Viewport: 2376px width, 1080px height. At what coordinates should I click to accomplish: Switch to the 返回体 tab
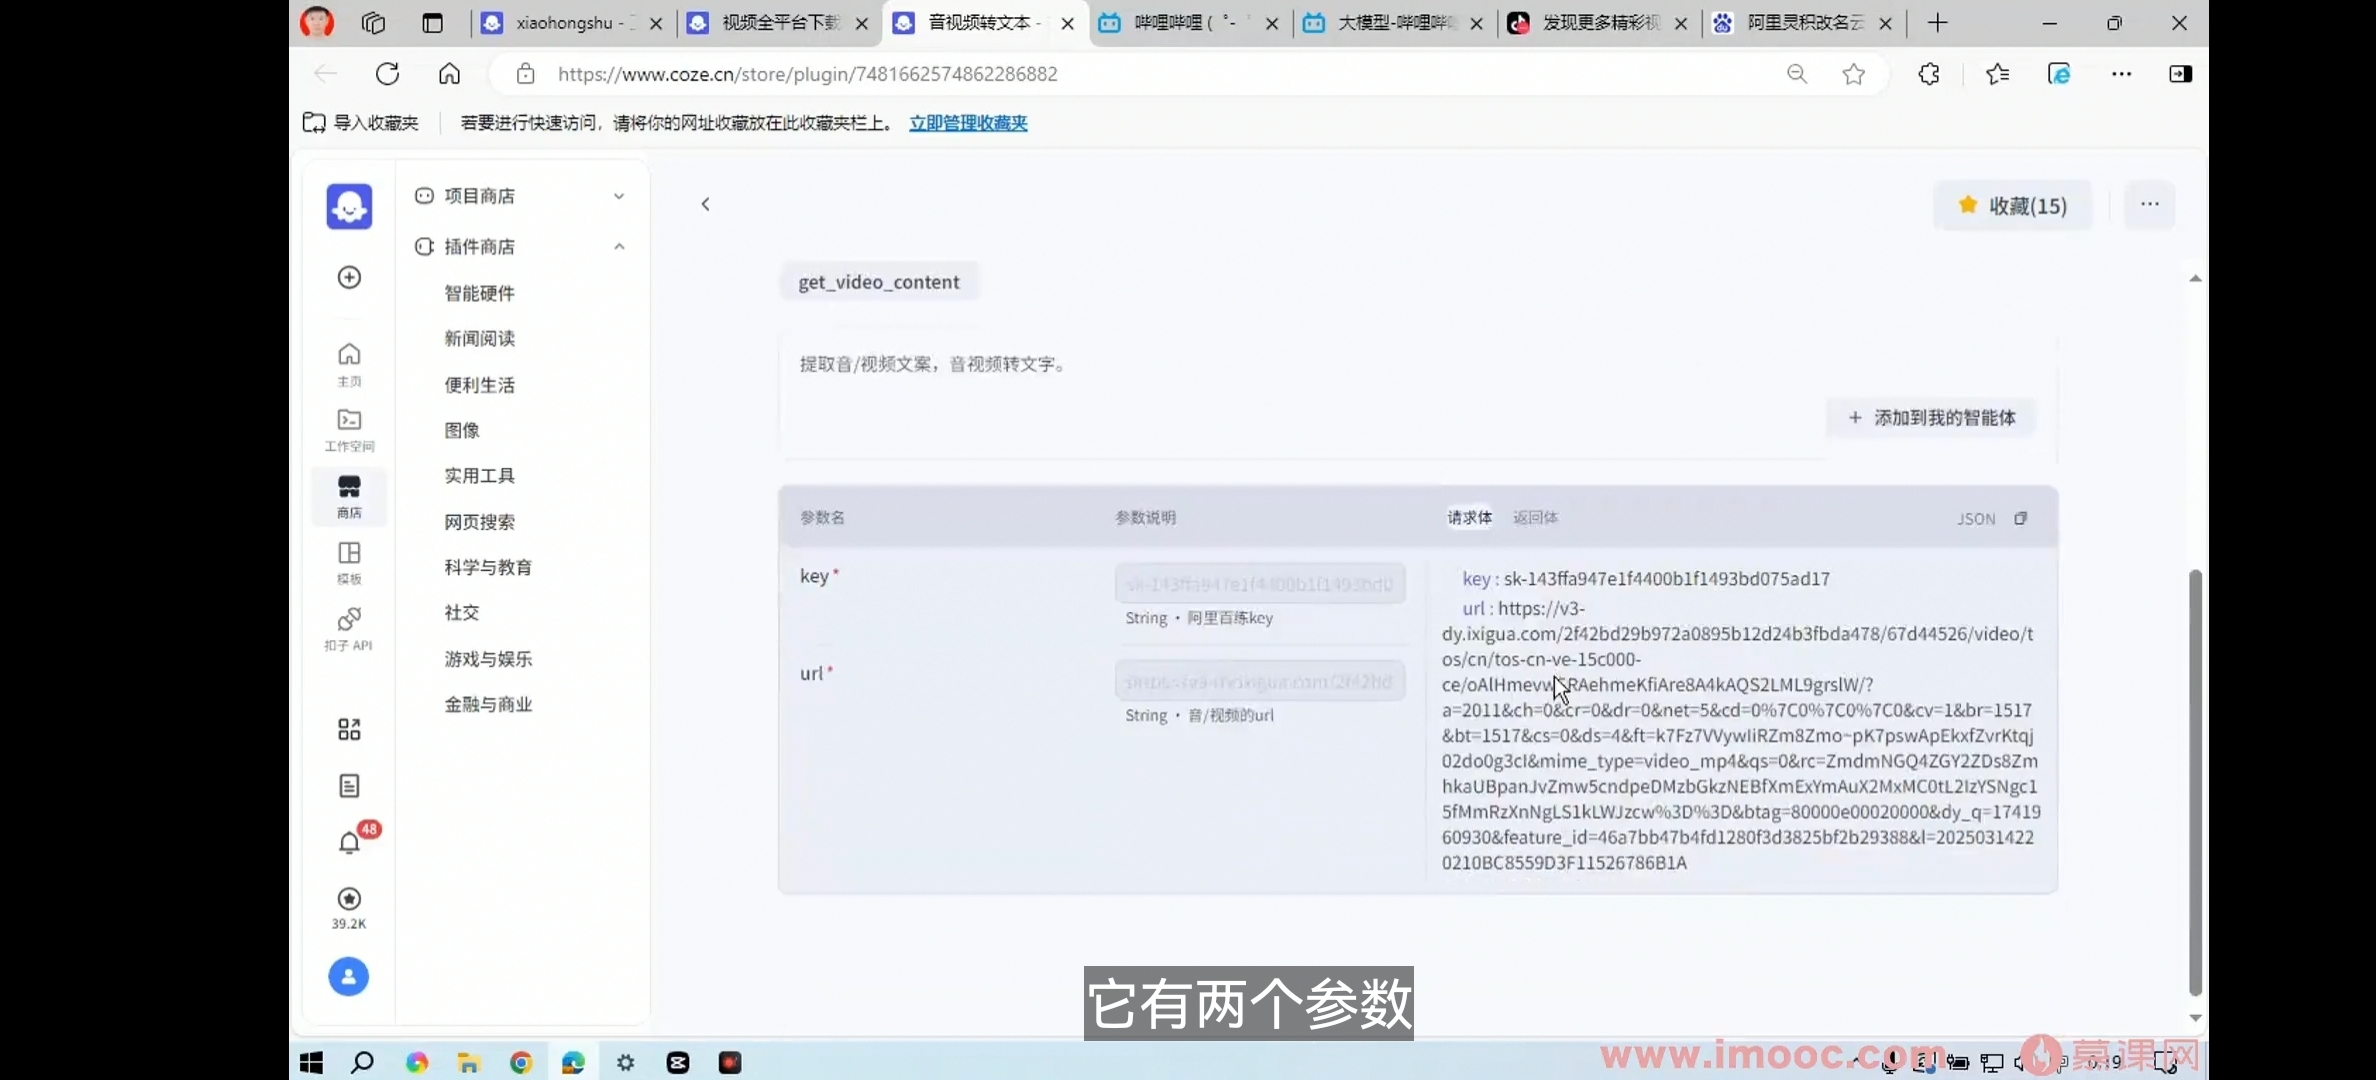tap(1535, 517)
